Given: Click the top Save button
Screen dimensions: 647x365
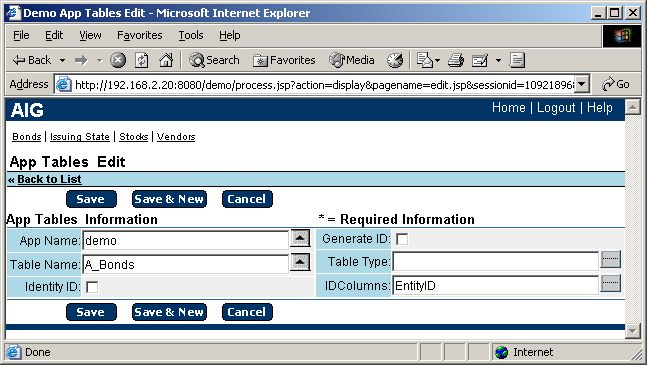Looking at the screenshot, I should click(91, 199).
